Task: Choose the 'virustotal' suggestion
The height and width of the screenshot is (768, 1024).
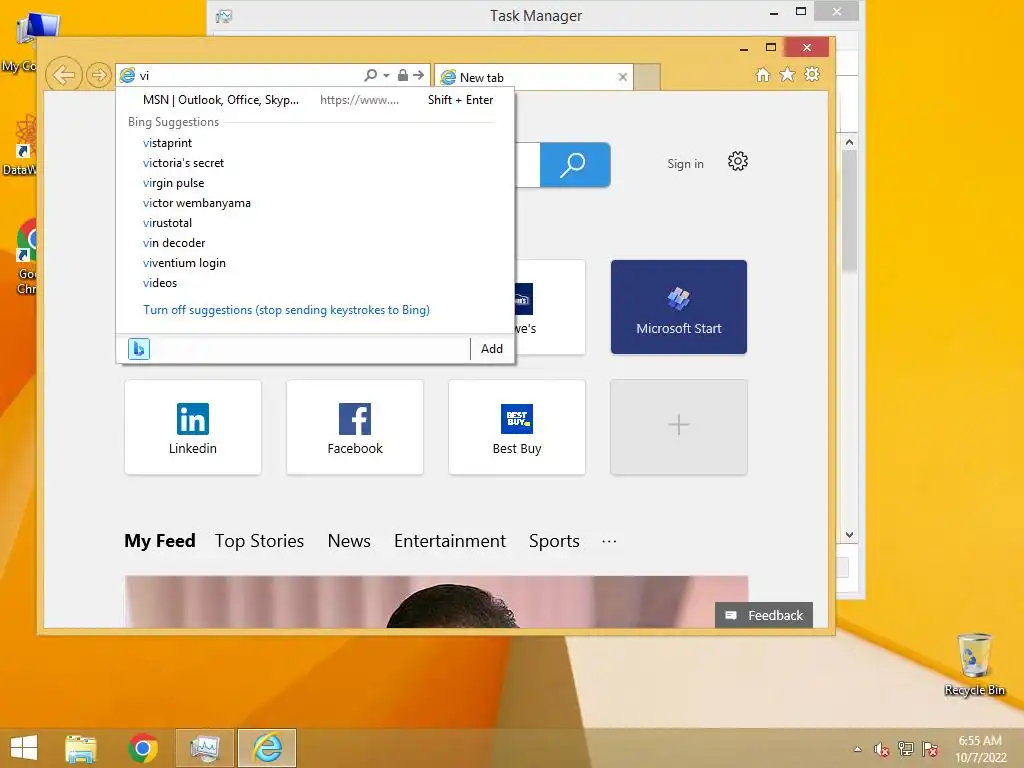Action: click(x=167, y=223)
